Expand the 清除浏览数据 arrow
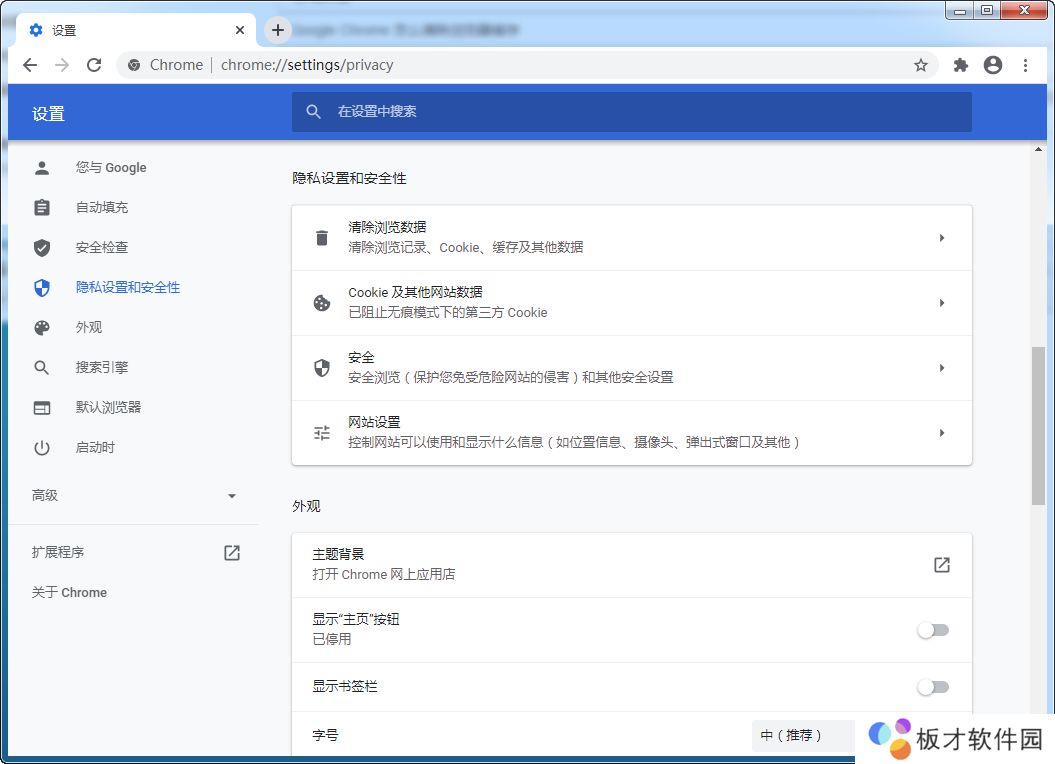Viewport: 1055px width, 764px height. (x=941, y=237)
